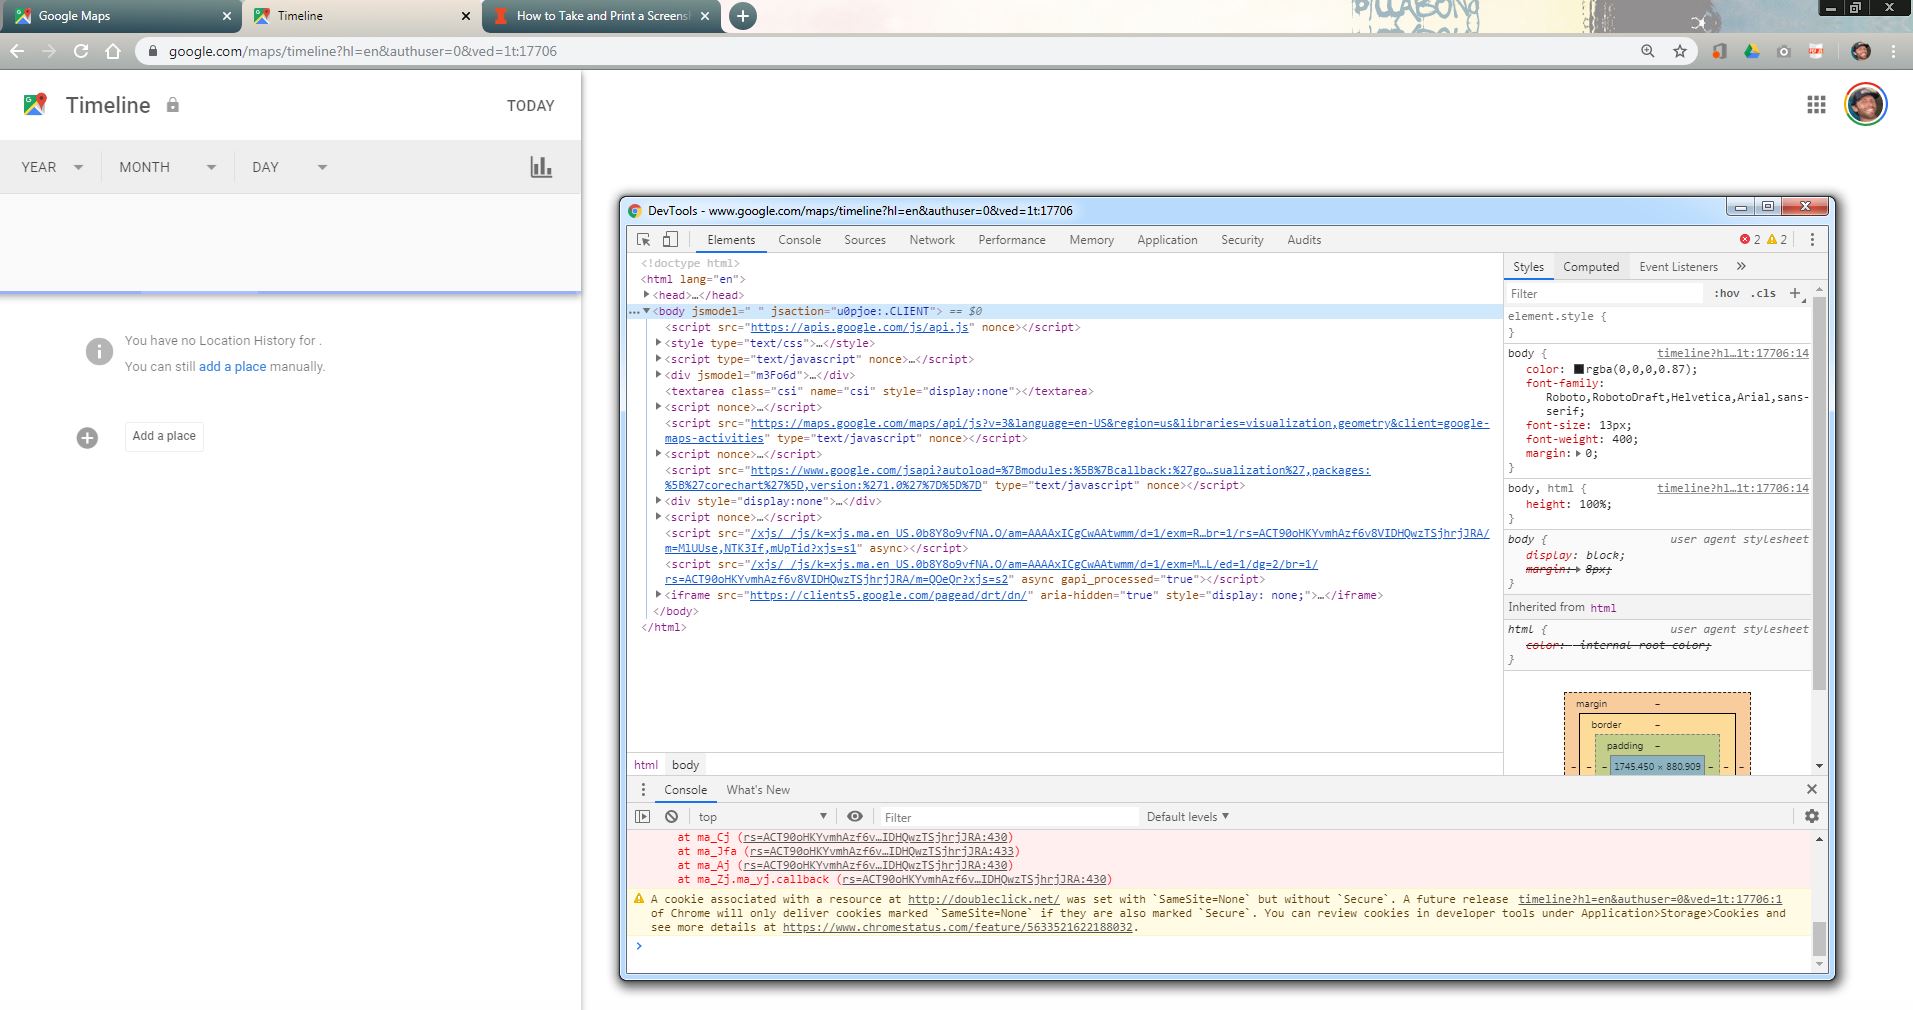Clear console icon
The height and width of the screenshot is (1010, 1913).
coord(672,817)
